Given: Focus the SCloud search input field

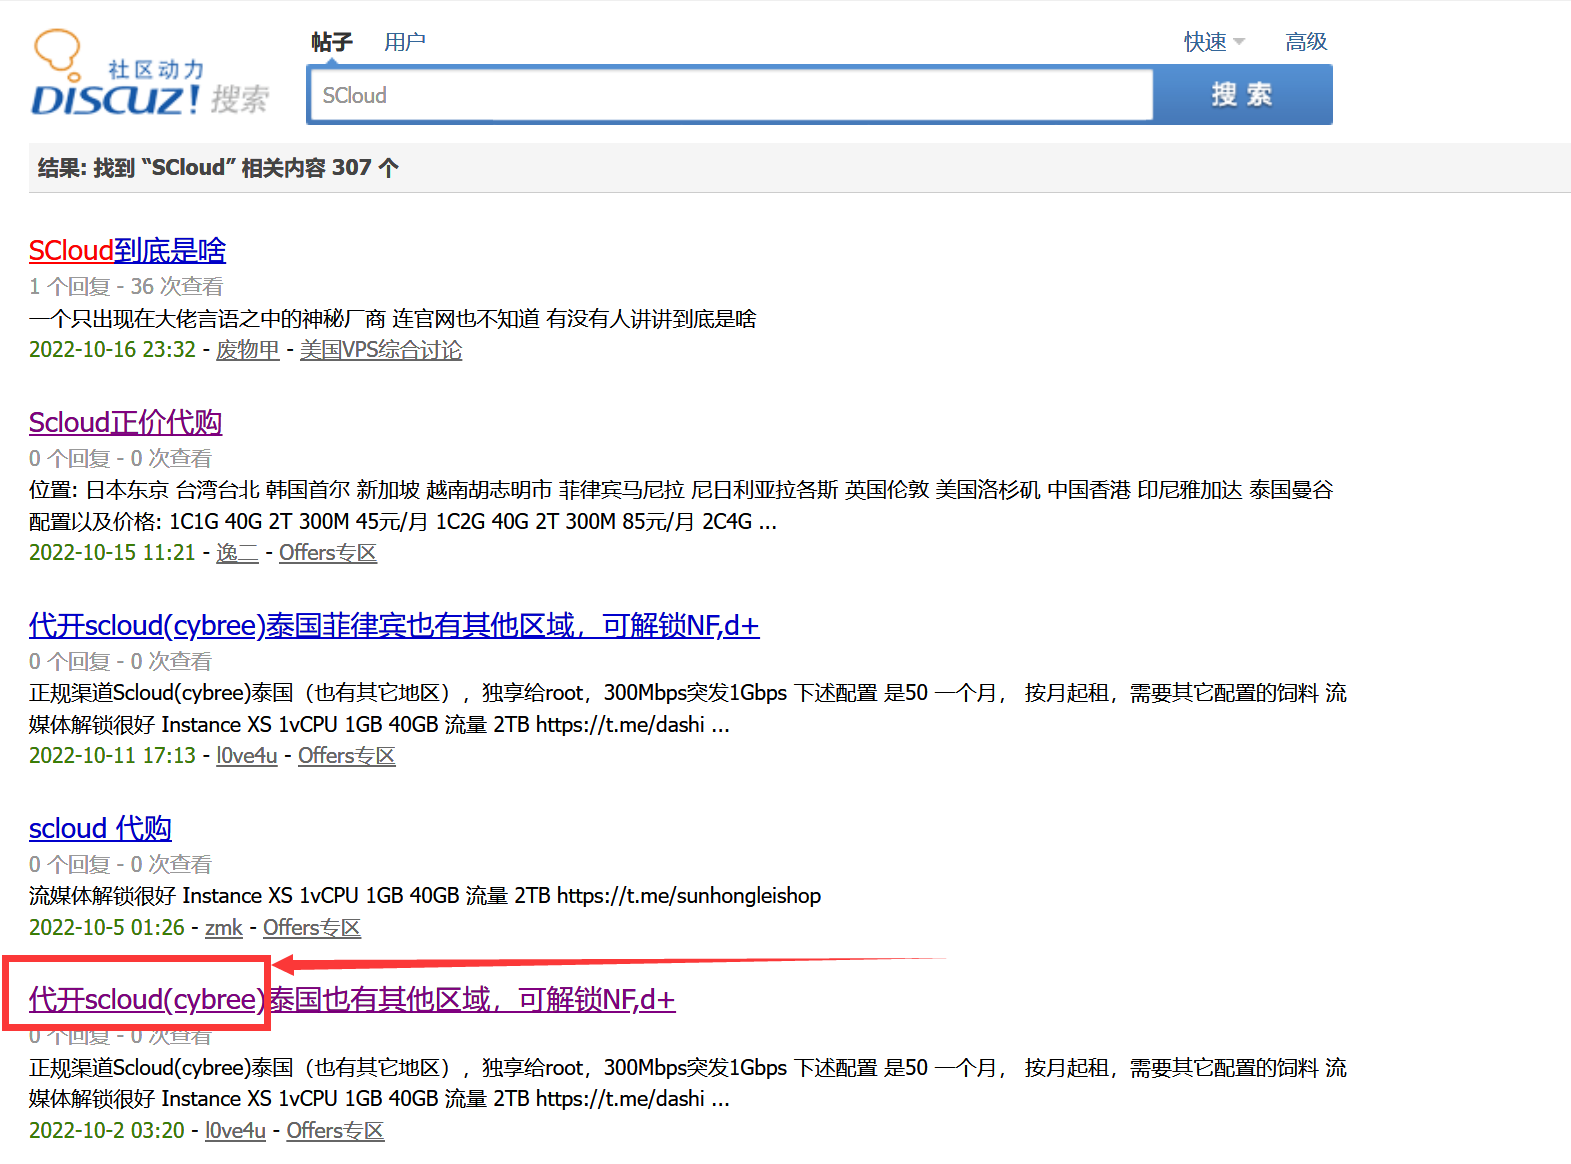Looking at the screenshot, I should click(732, 95).
